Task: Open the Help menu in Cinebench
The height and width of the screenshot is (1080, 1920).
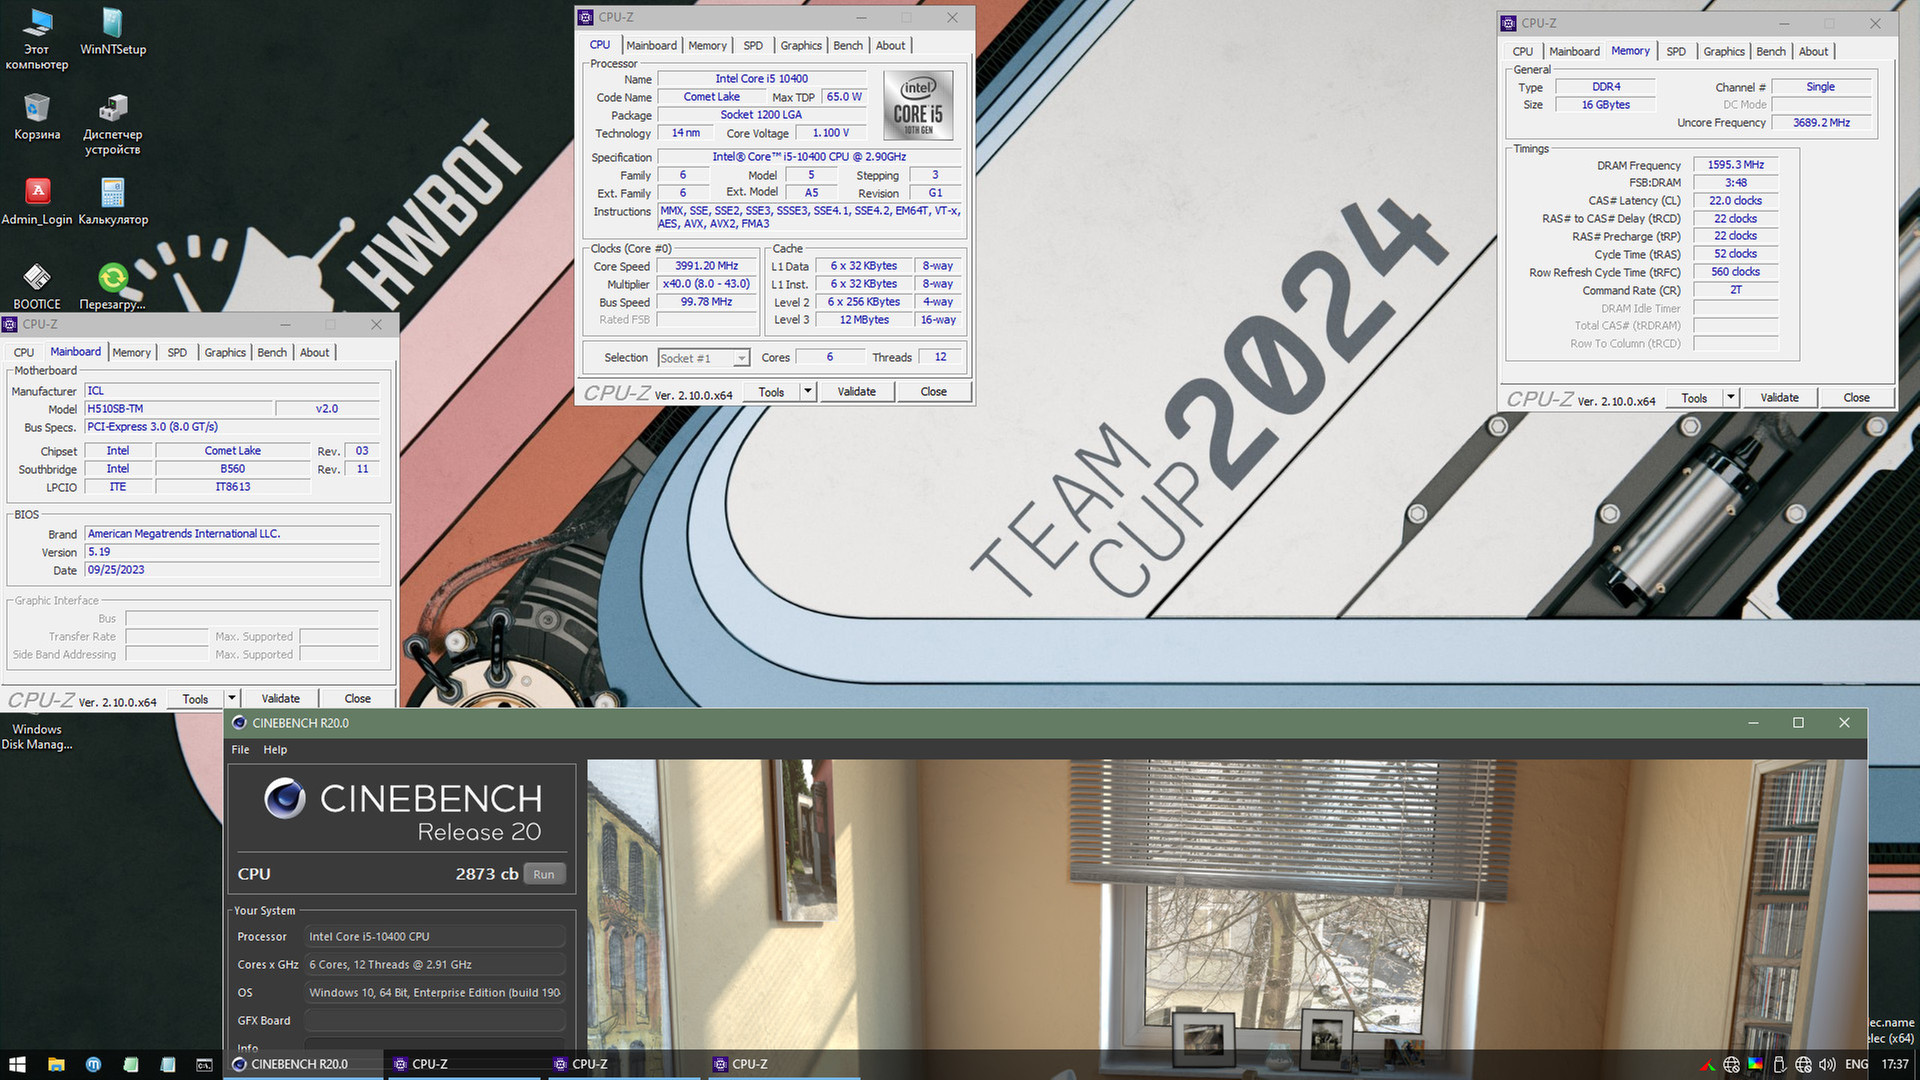Action: pos(275,750)
